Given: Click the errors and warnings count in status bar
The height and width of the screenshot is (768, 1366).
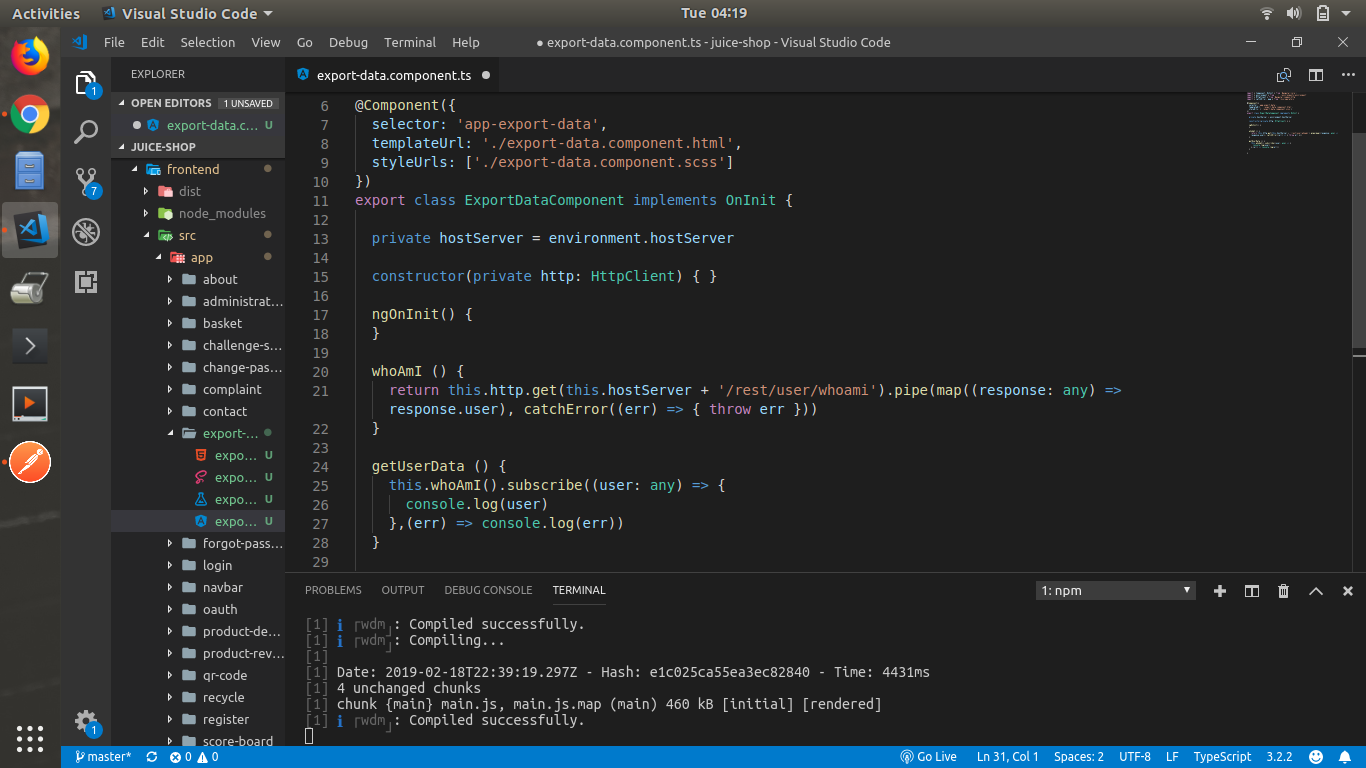Looking at the screenshot, I should click(194, 757).
